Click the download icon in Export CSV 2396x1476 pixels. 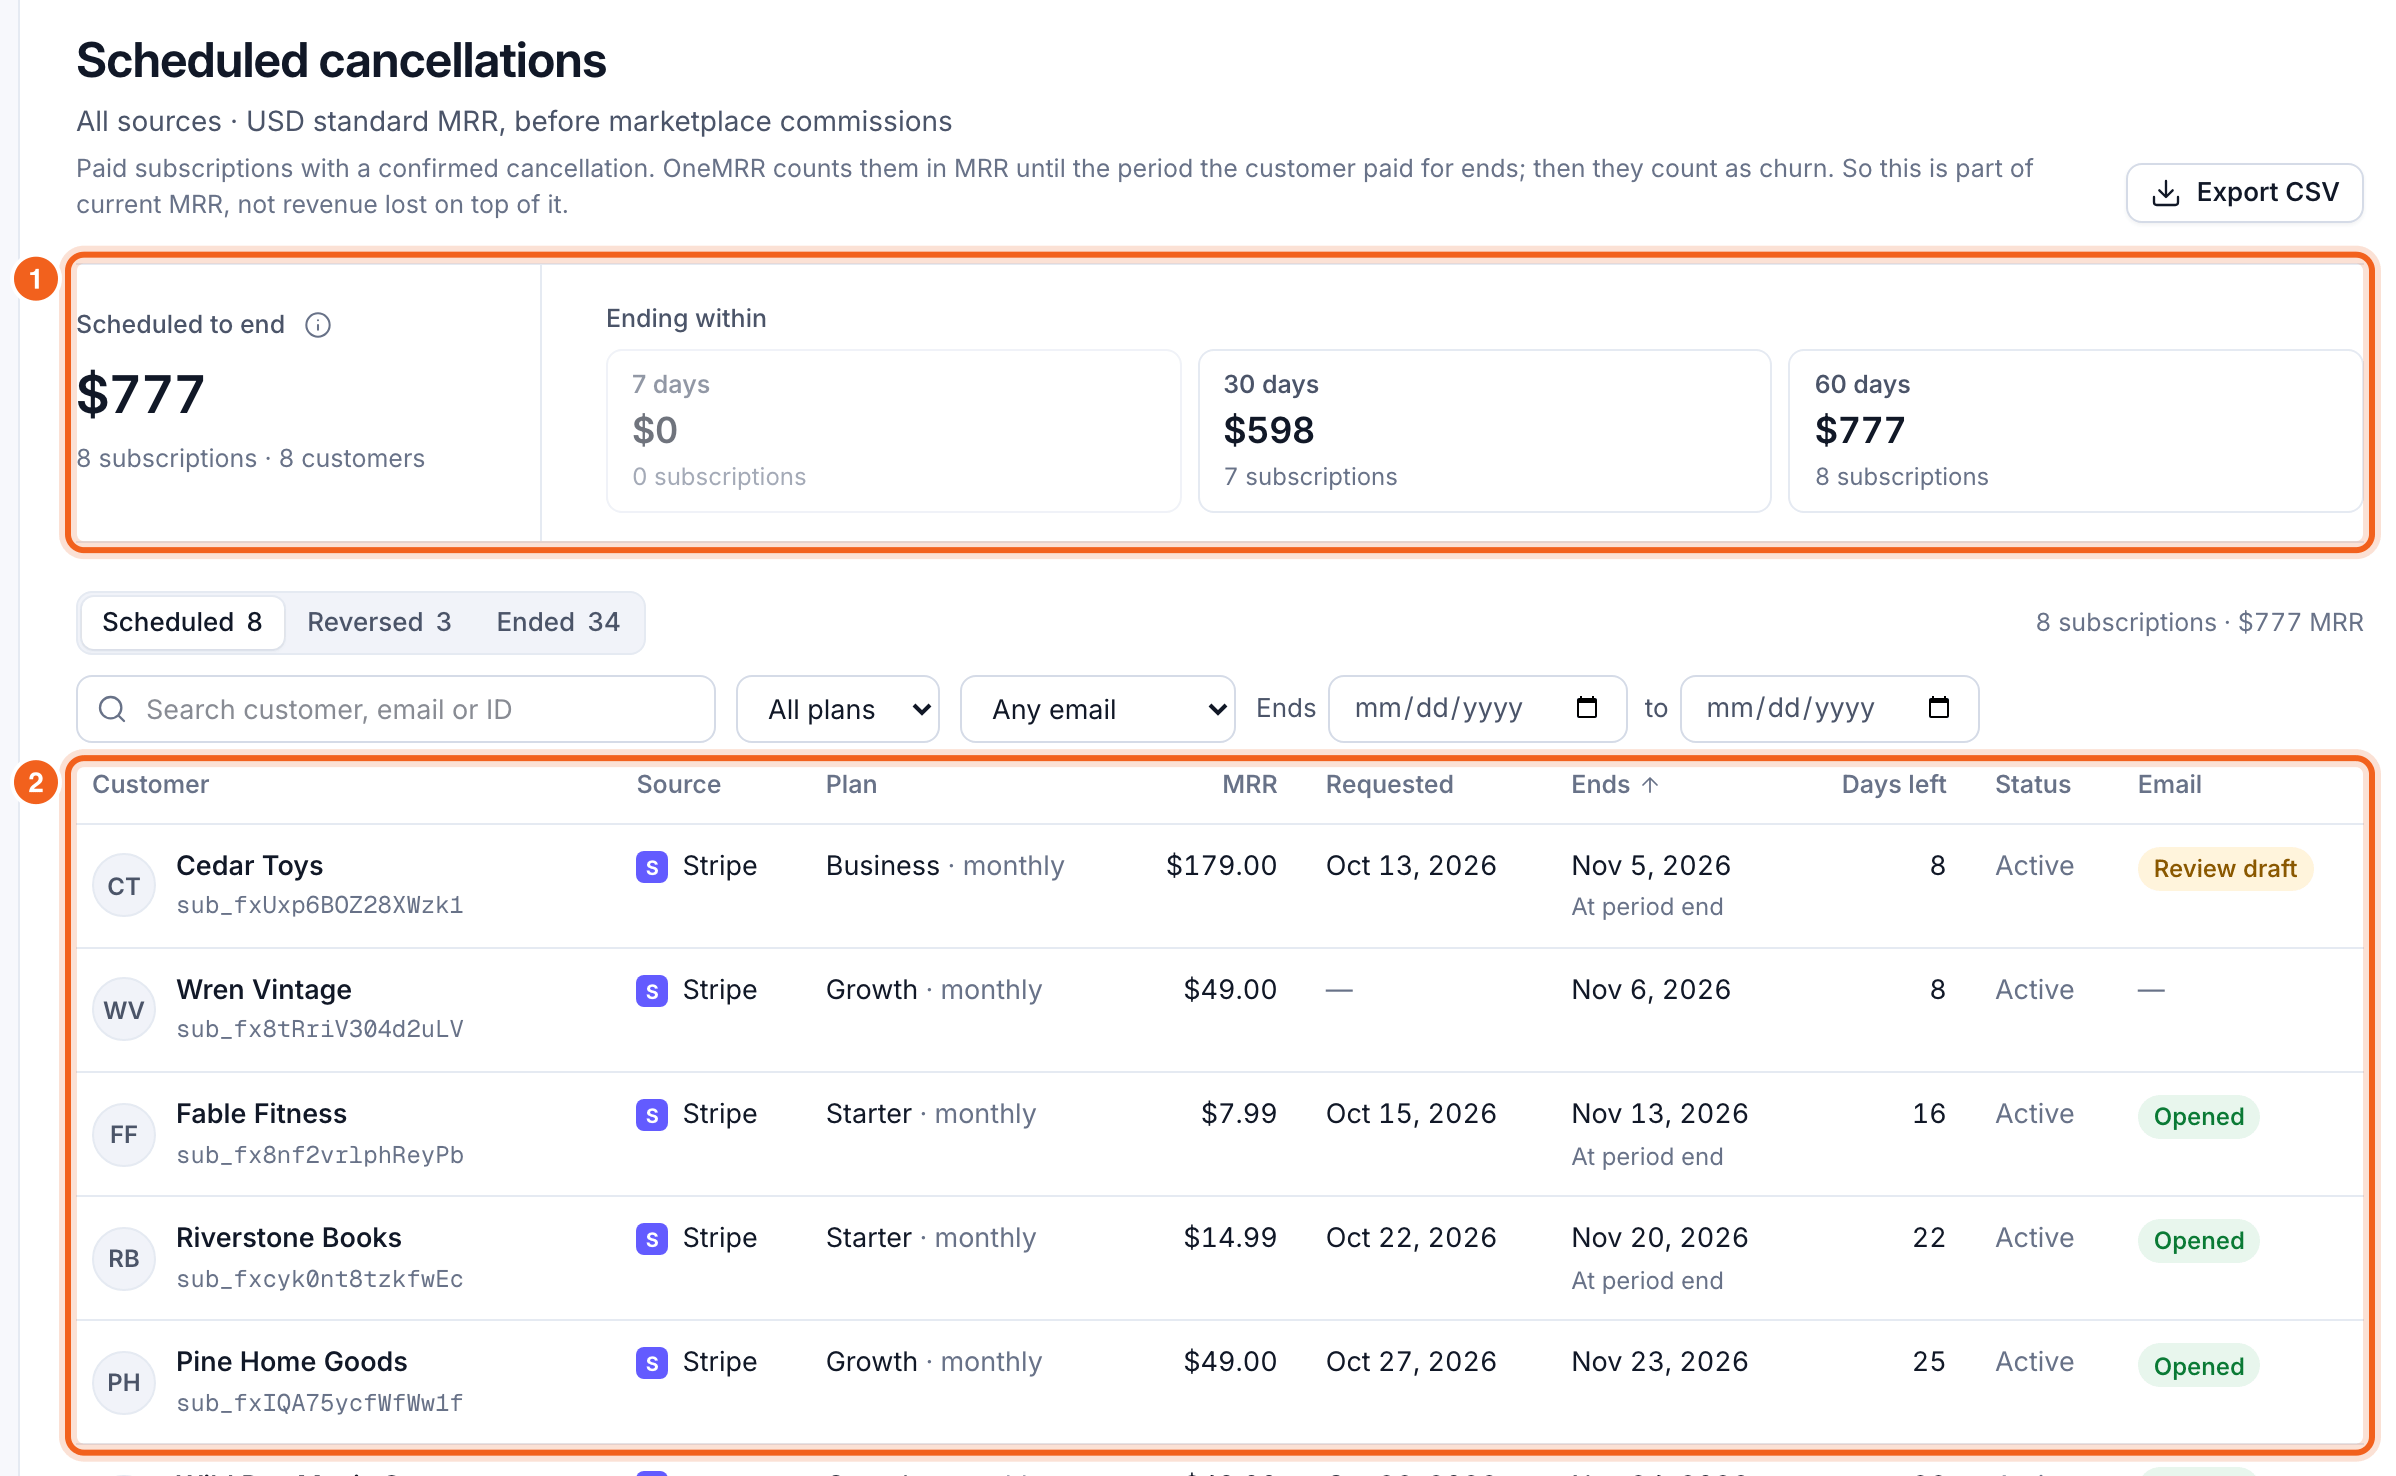click(2165, 193)
